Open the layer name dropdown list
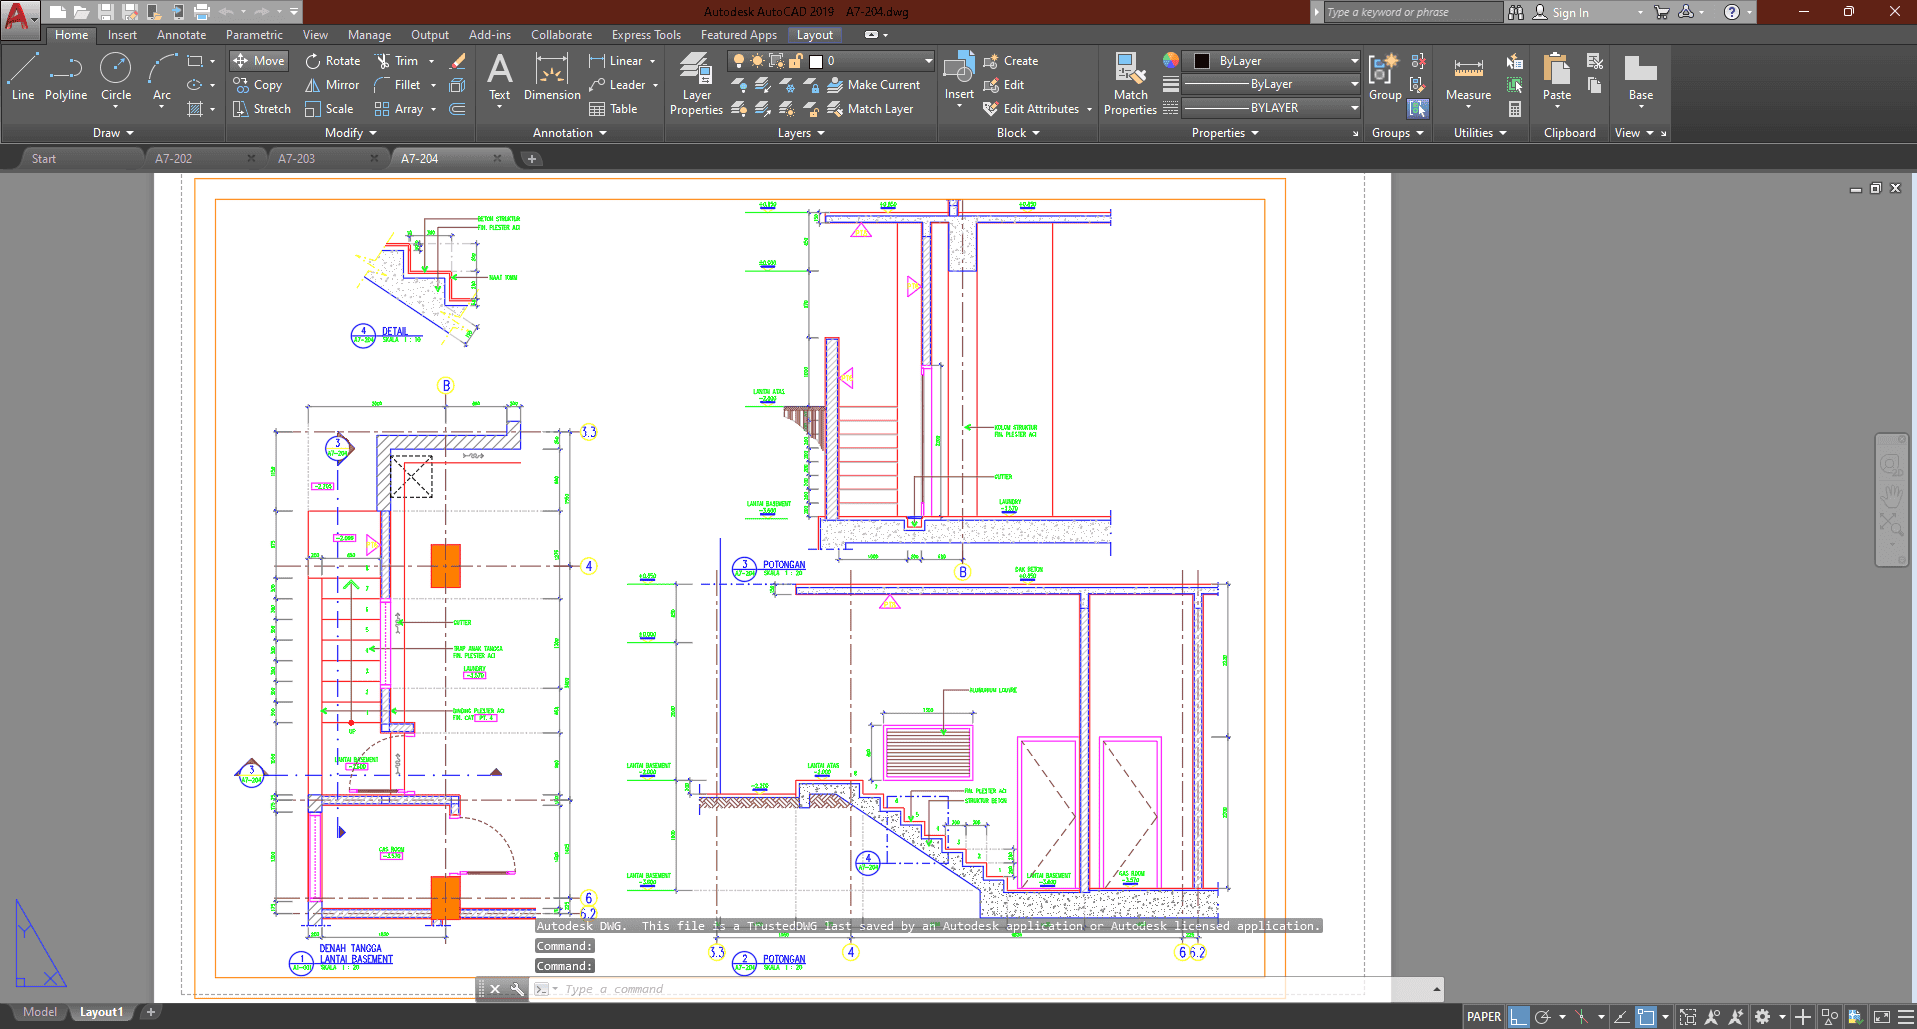Image resolution: width=1917 pixels, height=1029 pixels. coord(928,61)
